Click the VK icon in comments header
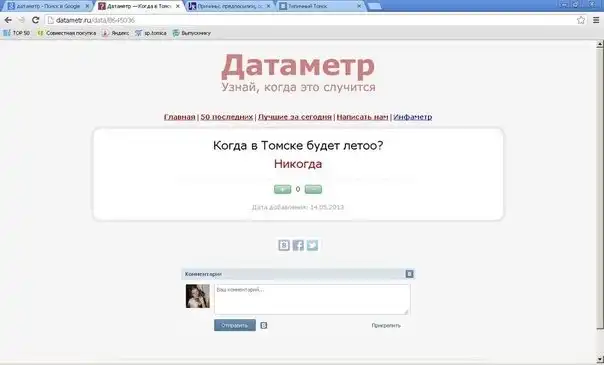The image size is (604, 365). click(x=409, y=274)
